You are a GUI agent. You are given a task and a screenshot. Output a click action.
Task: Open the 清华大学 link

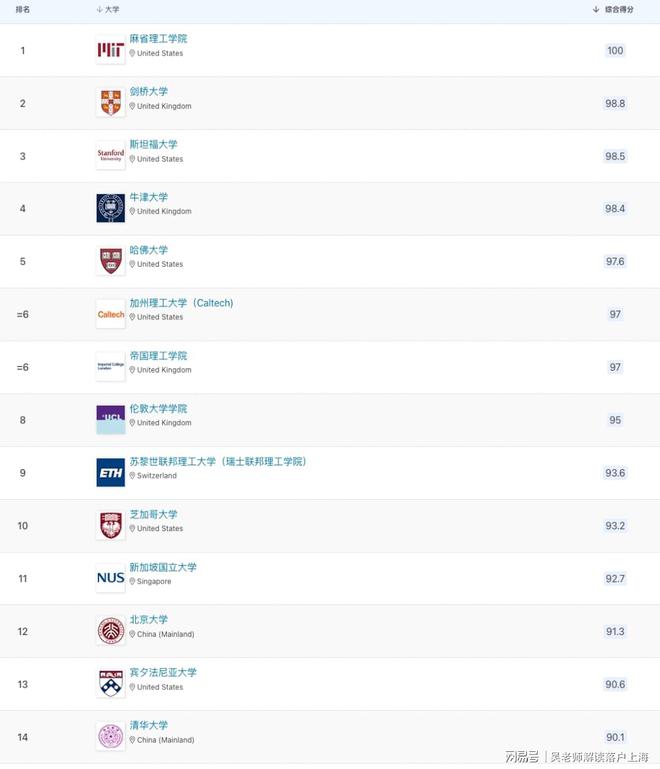coord(149,725)
